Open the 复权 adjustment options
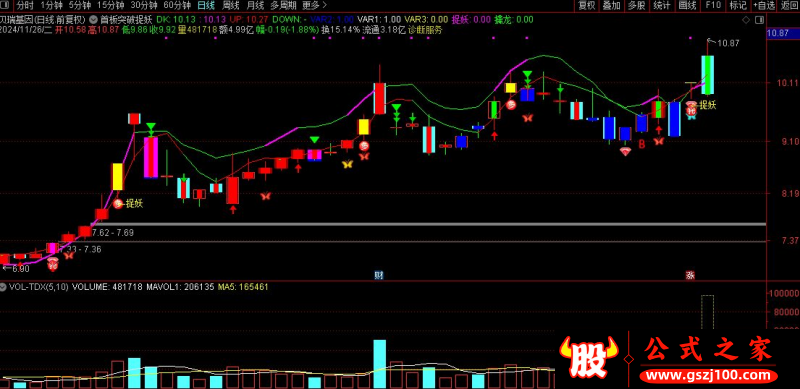800x389 pixels. pos(586,6)
